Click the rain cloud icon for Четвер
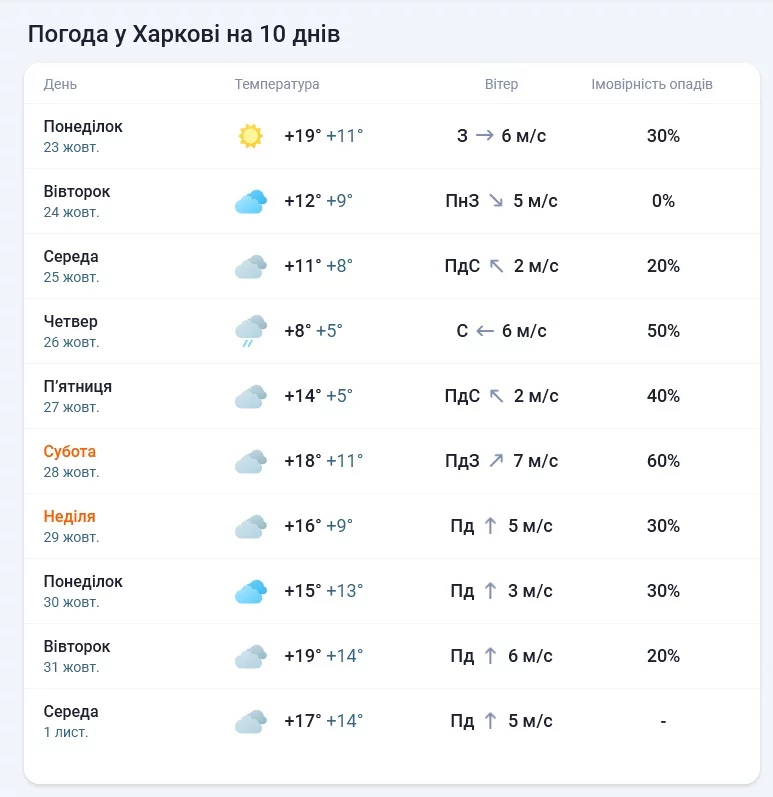The height and width of the screenshot is (797, 773). pos(250,330)
